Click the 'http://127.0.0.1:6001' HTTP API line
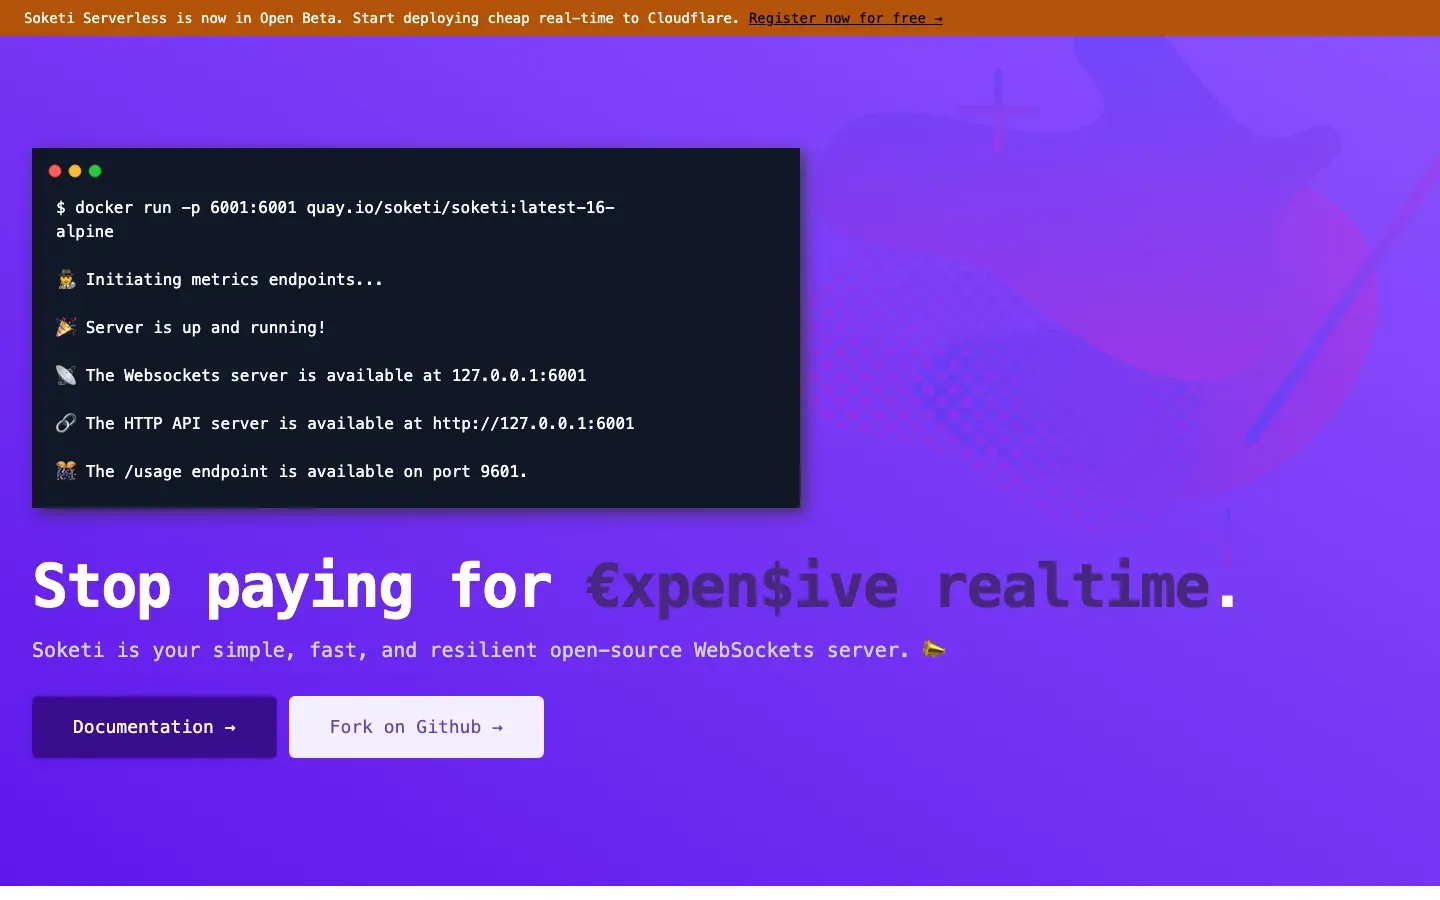1440x900 pixels. 360,424
